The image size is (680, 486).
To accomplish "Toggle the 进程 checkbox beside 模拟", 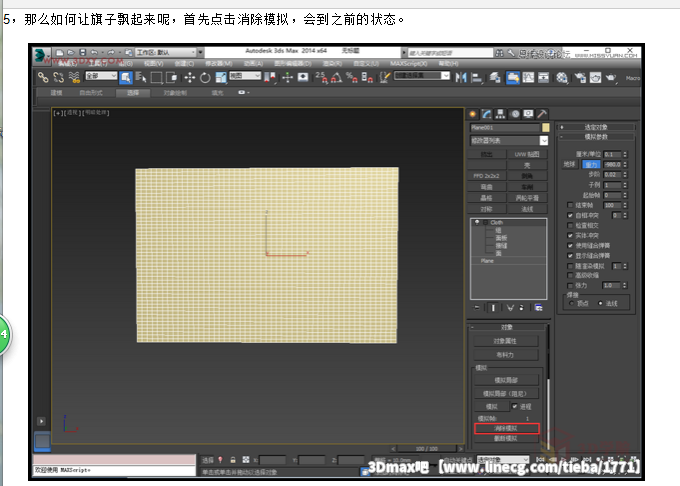I will [x=515, y=406].
